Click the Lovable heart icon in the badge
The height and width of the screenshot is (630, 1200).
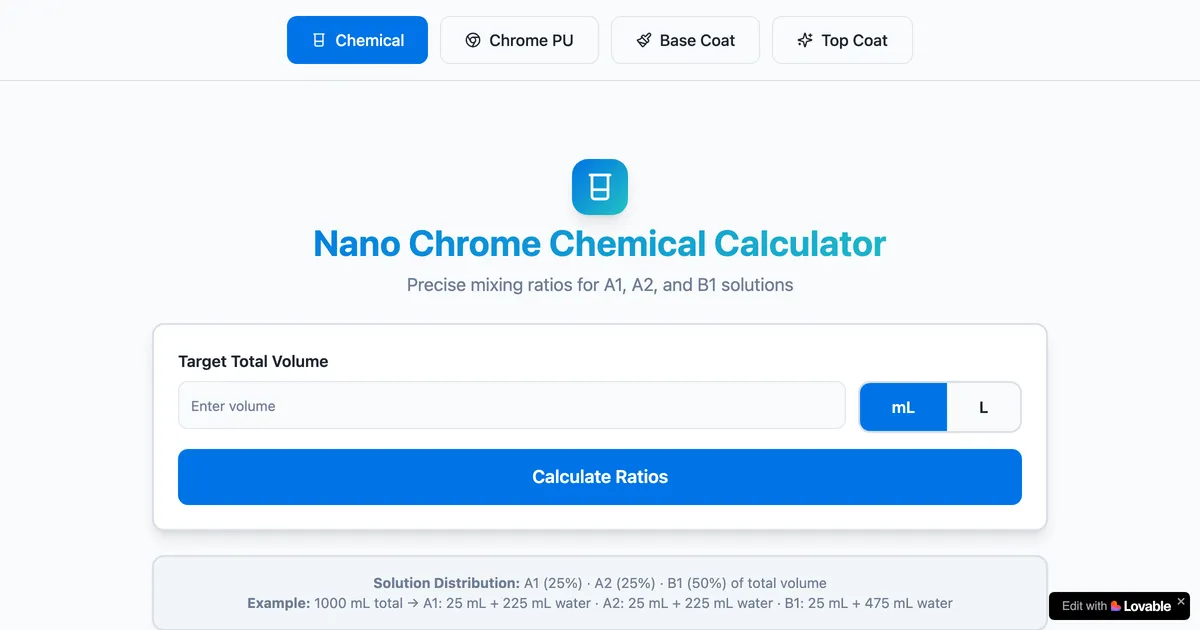(1117, 606)
